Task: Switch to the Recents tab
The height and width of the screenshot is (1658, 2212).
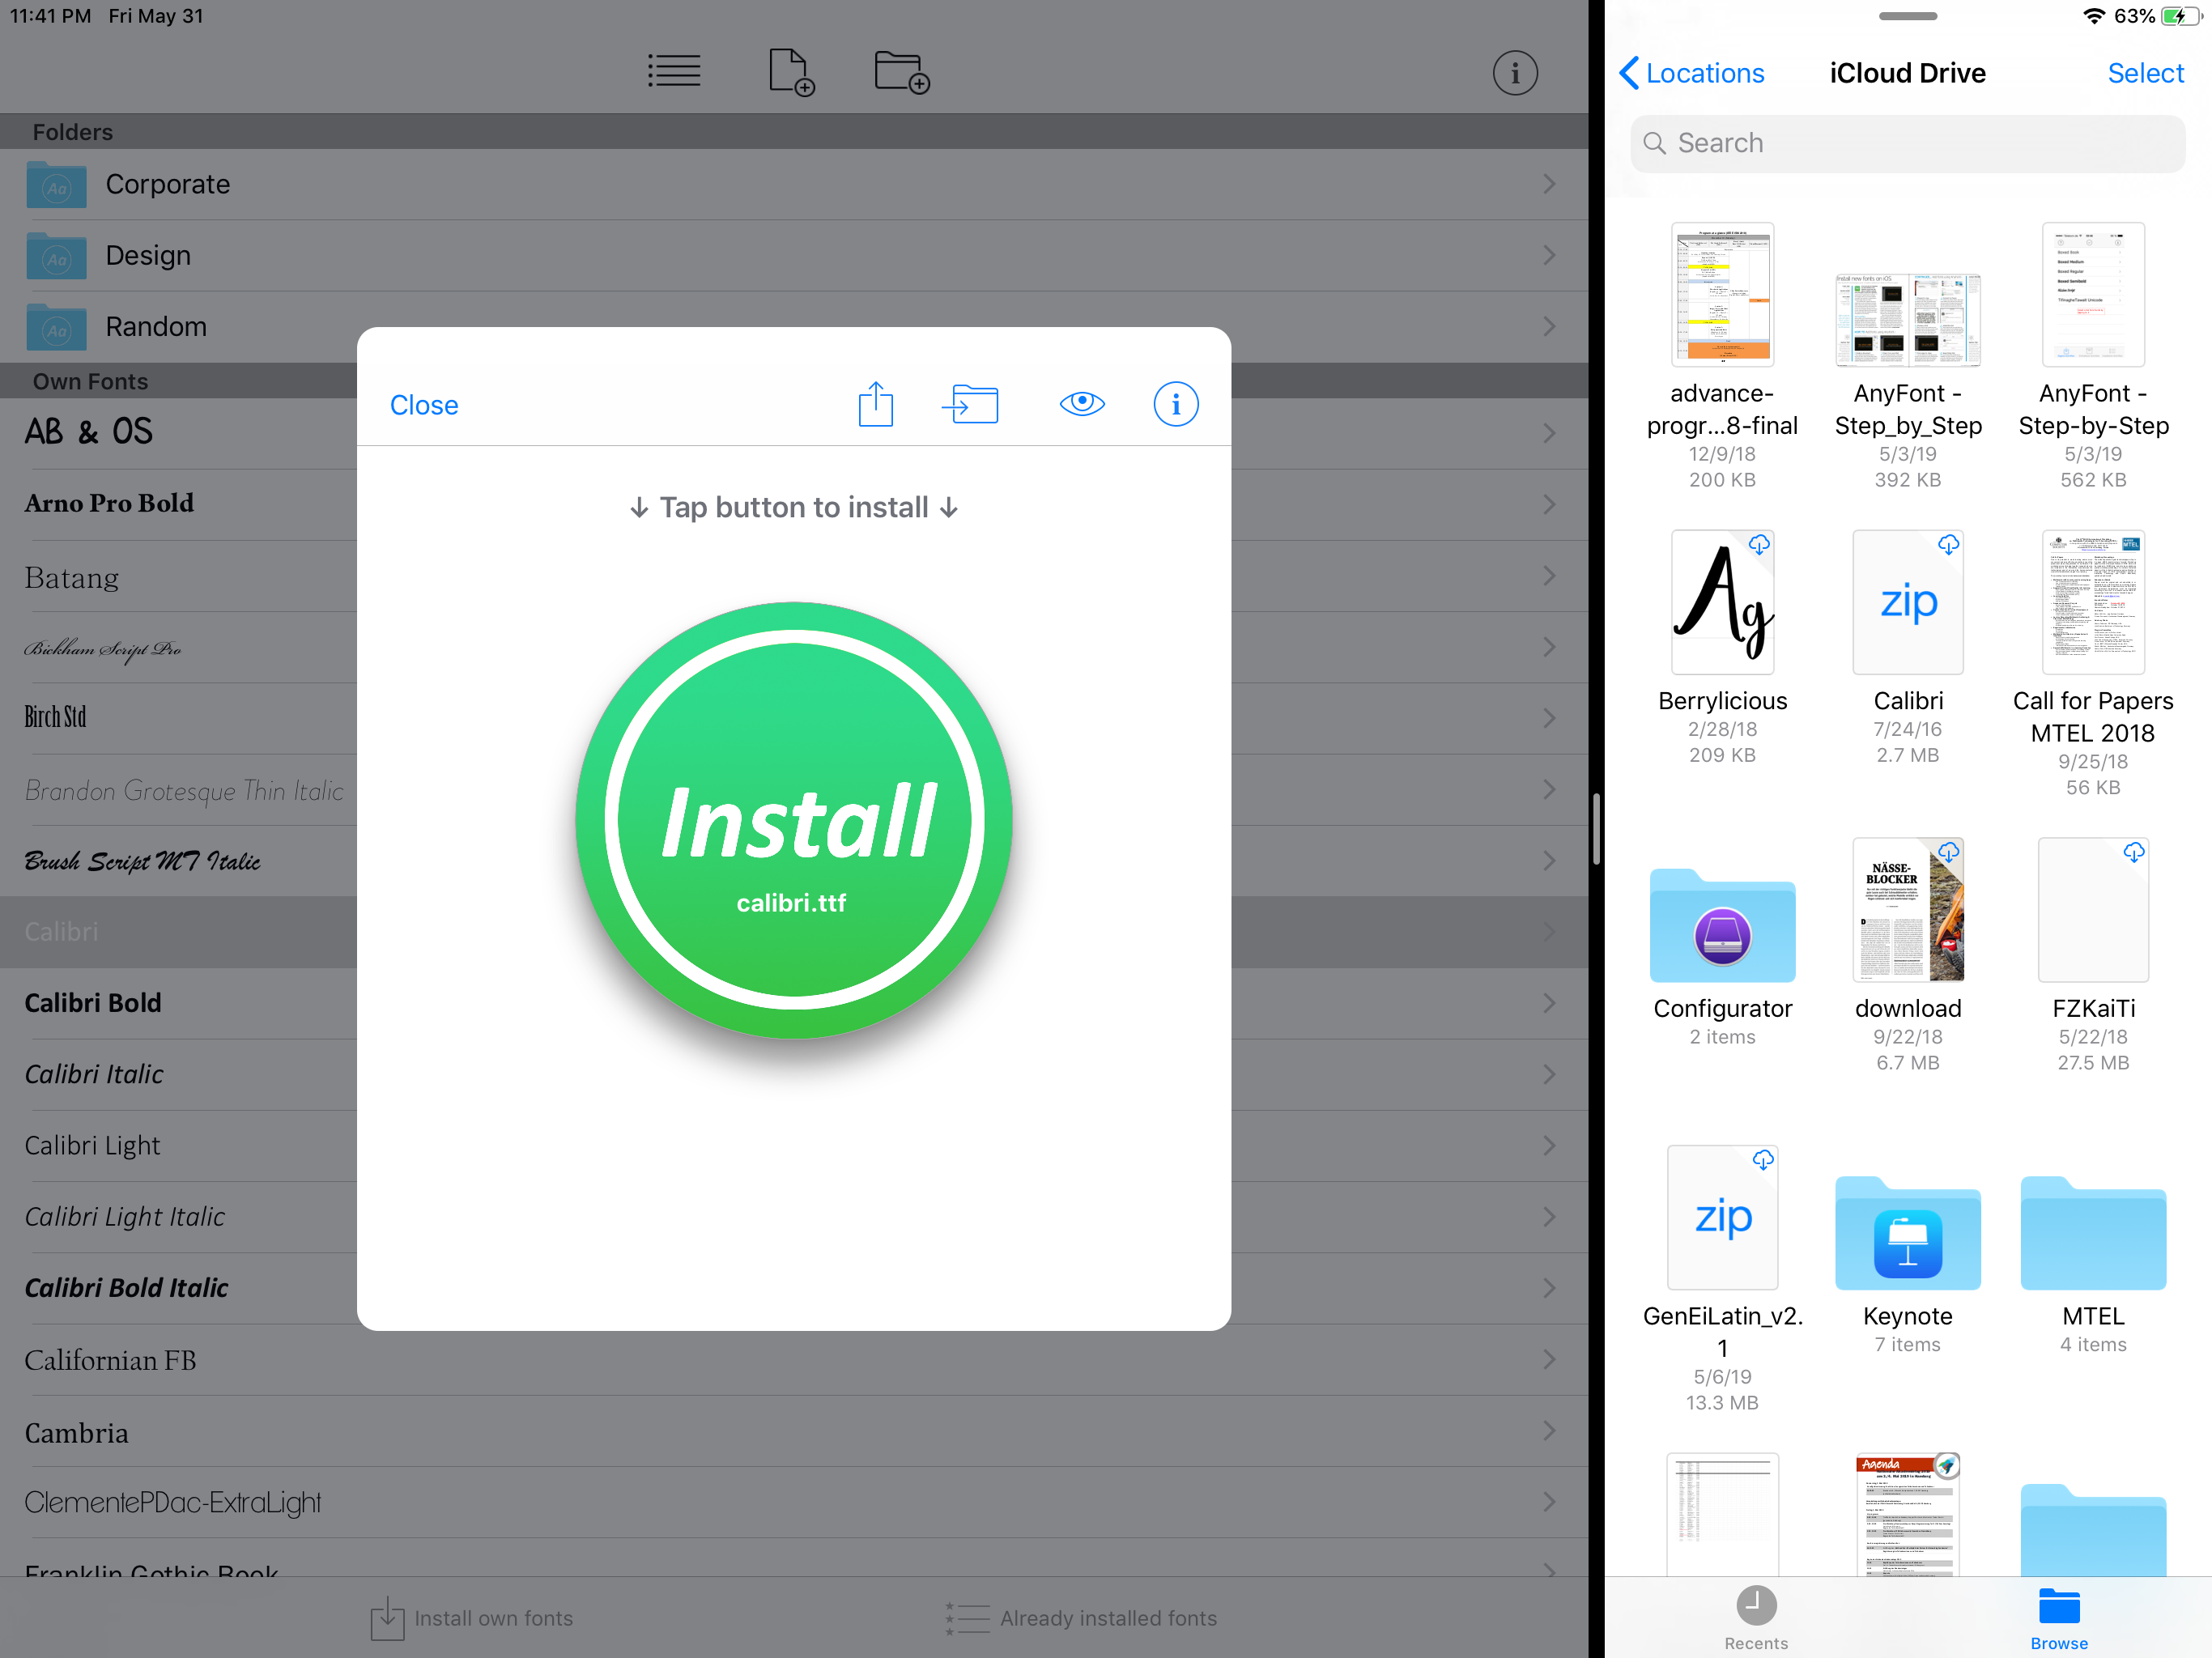Action: pyautogui.click(x=1755, y=1616)
